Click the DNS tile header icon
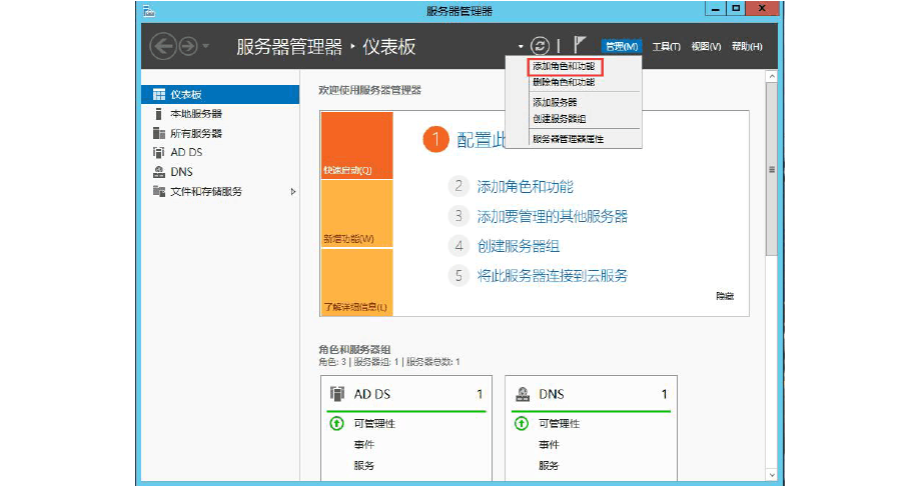The width and height of the screenshot is (918, 486). point(522,394)
